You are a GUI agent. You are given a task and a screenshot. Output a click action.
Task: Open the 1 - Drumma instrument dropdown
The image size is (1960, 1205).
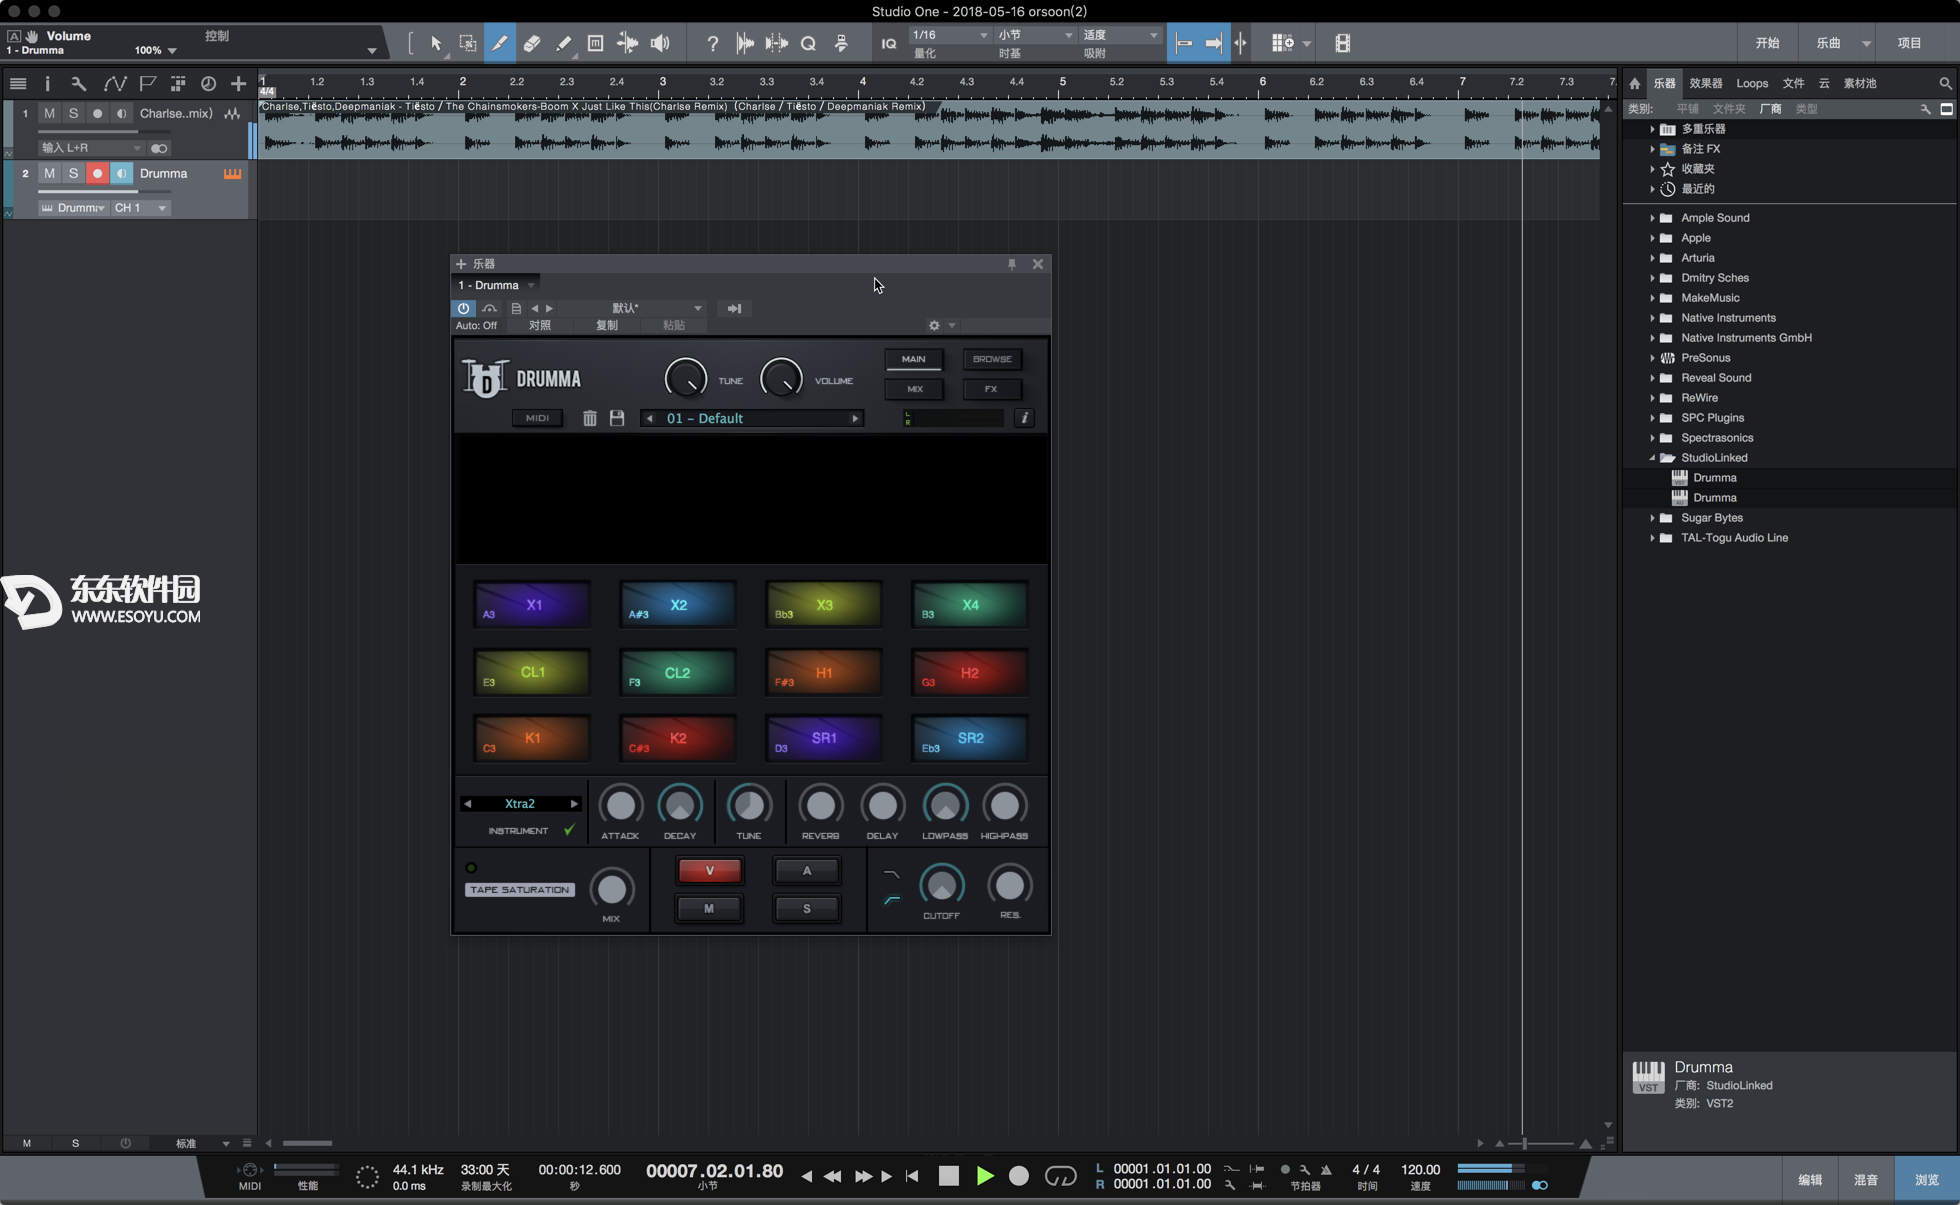[x=496, y=285]
